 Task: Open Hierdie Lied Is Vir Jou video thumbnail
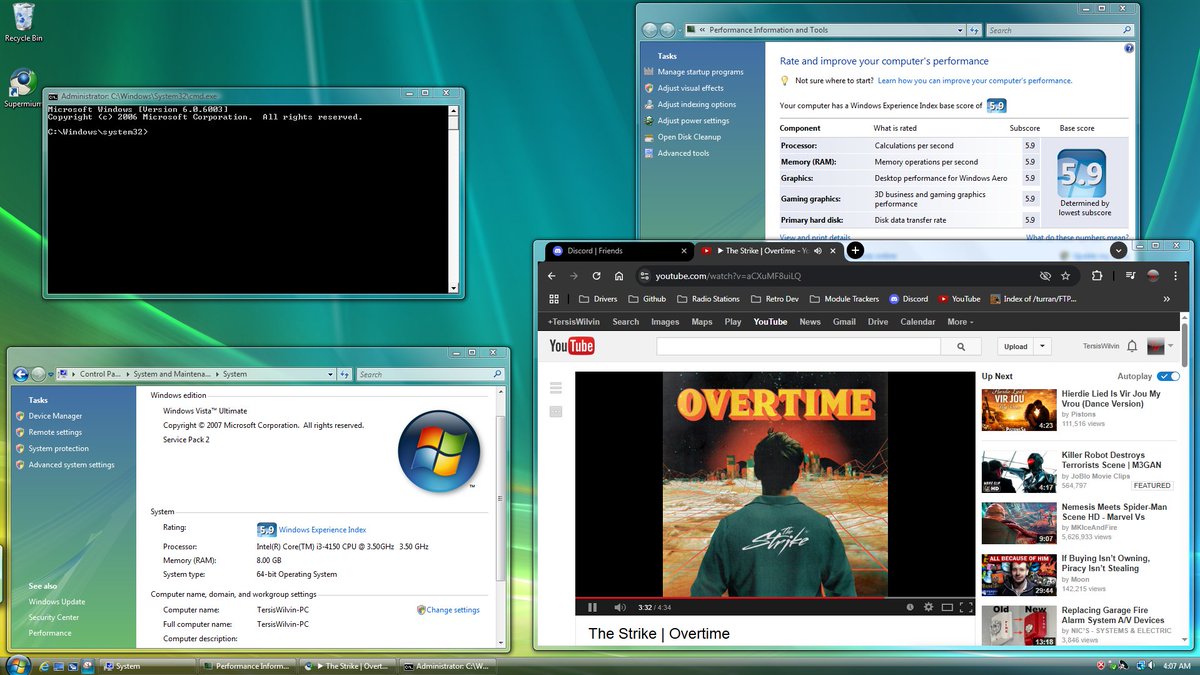point(1019,410)
